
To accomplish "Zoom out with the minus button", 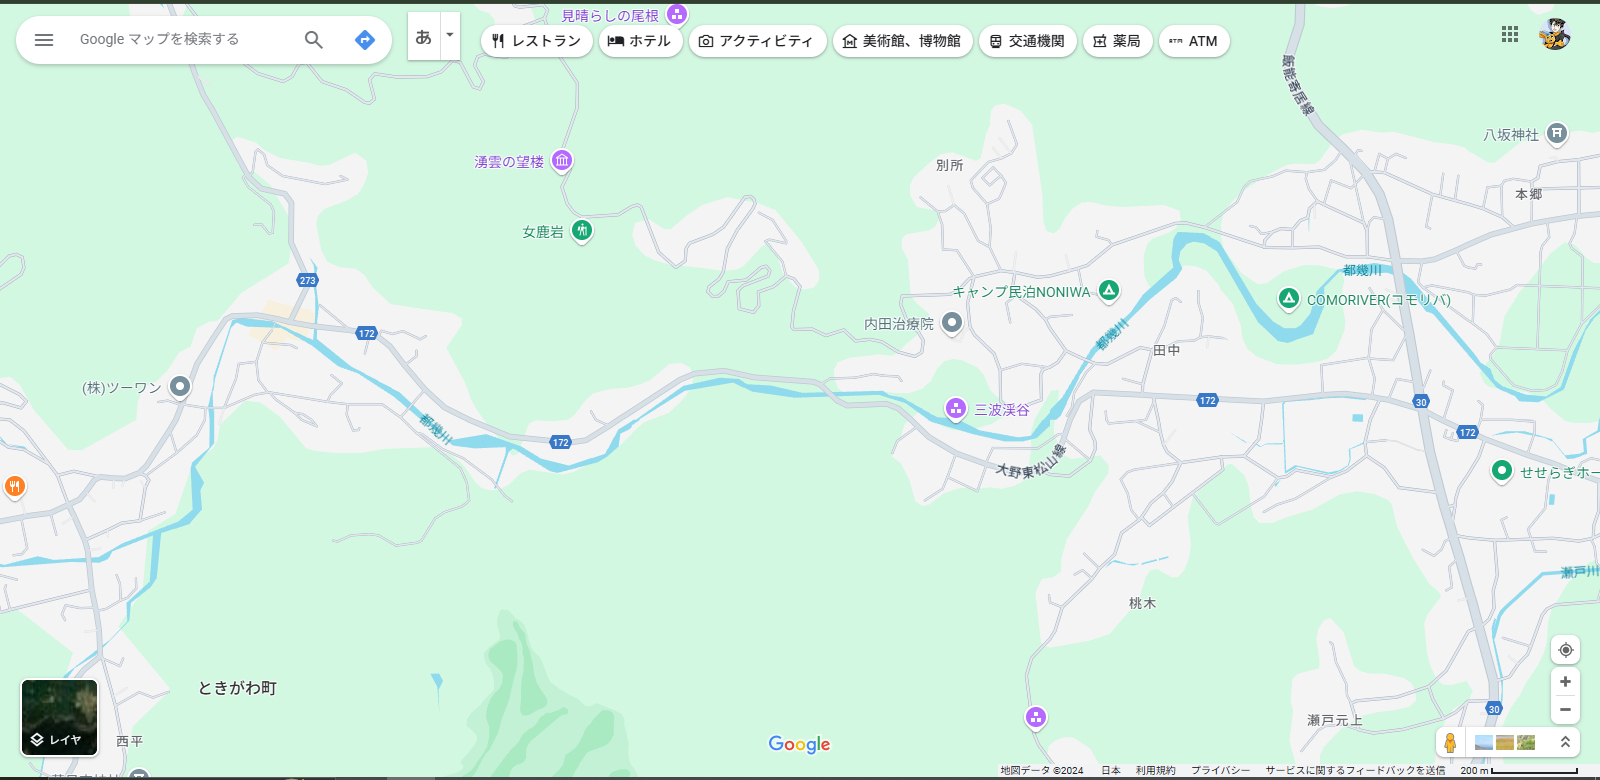I will point(1565,710).
